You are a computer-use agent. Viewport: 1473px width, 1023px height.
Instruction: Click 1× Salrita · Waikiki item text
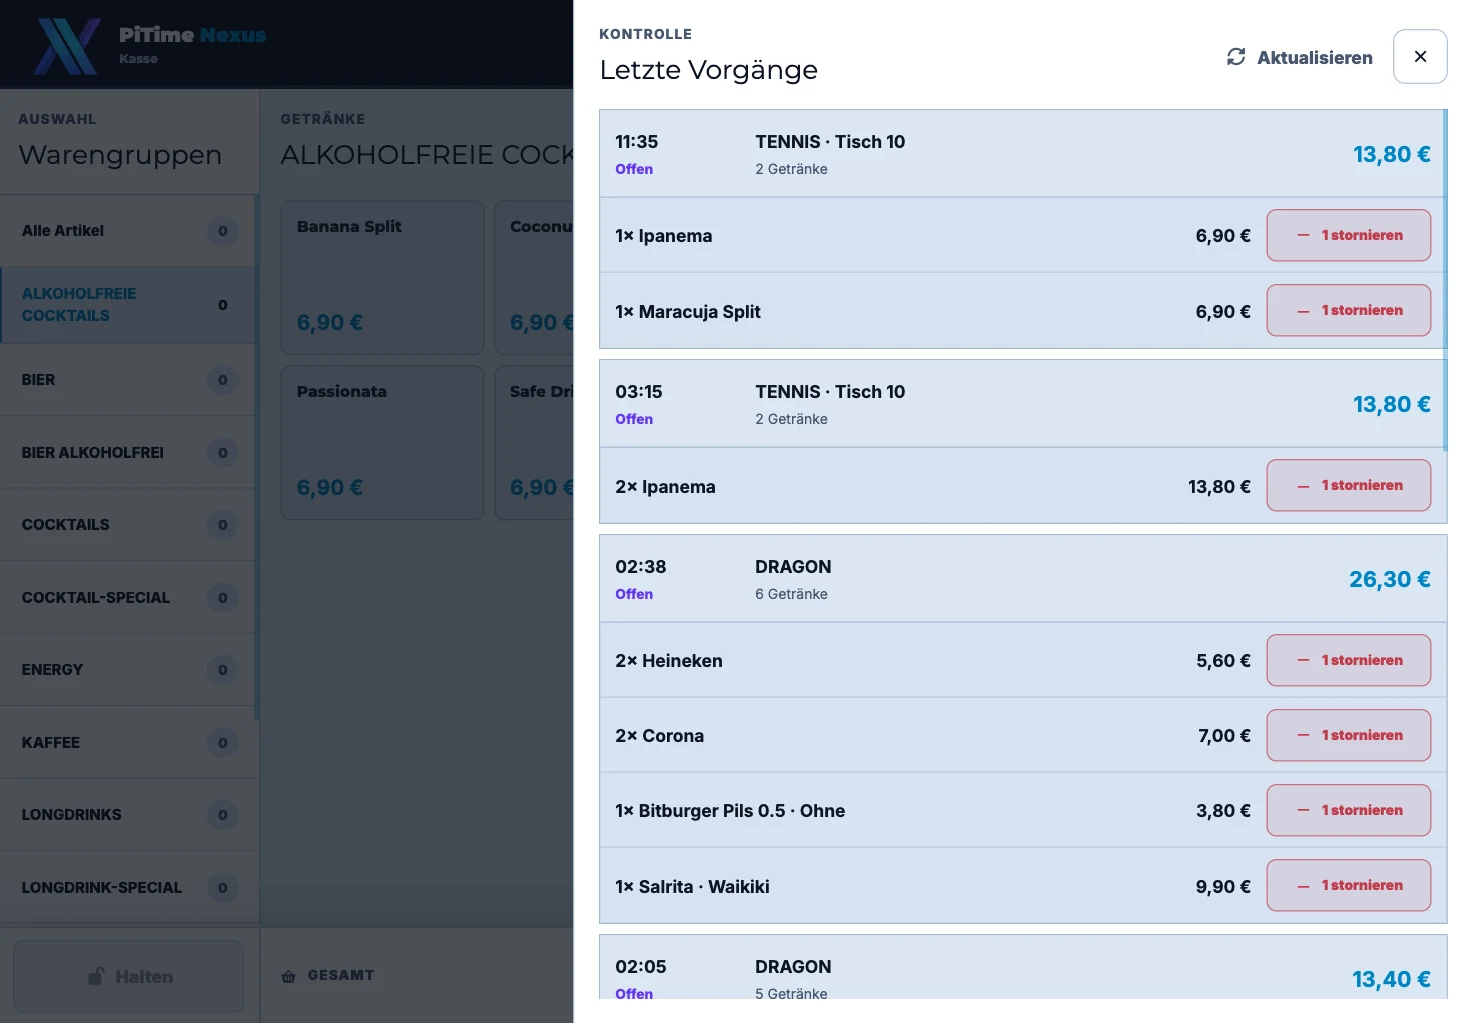692,887
